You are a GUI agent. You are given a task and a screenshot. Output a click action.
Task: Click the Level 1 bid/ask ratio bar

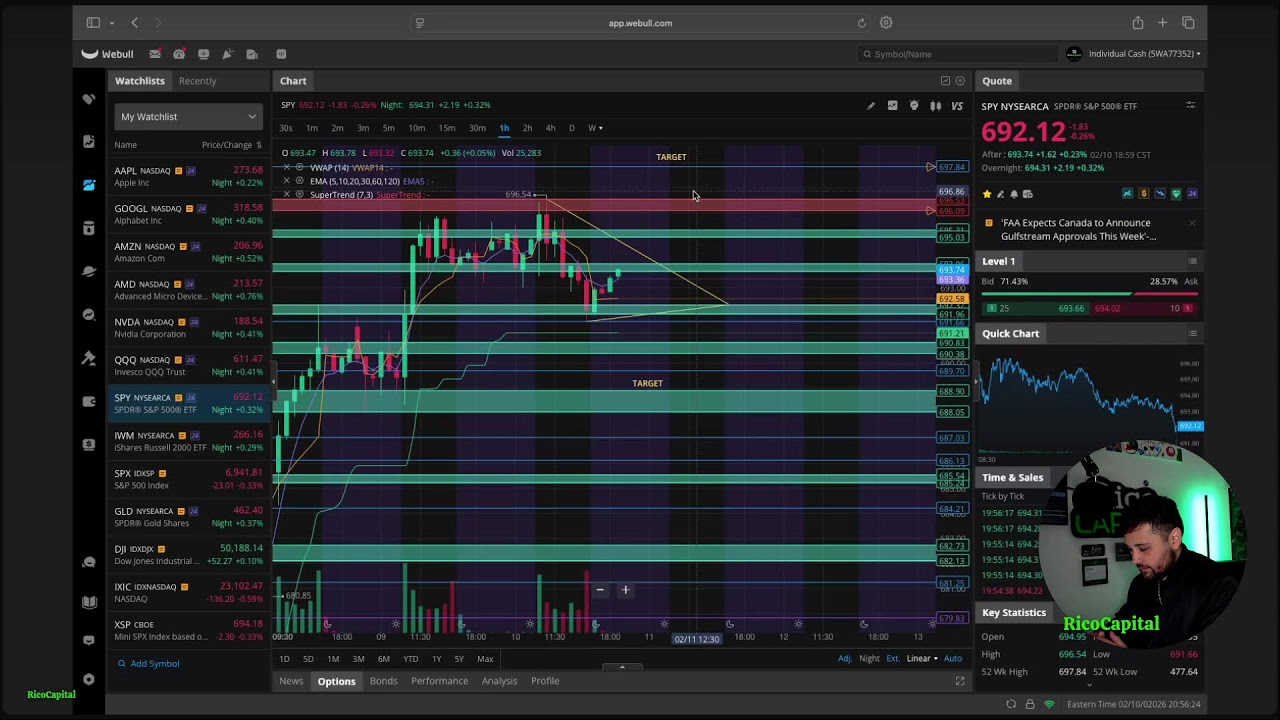click(1089, 294)
